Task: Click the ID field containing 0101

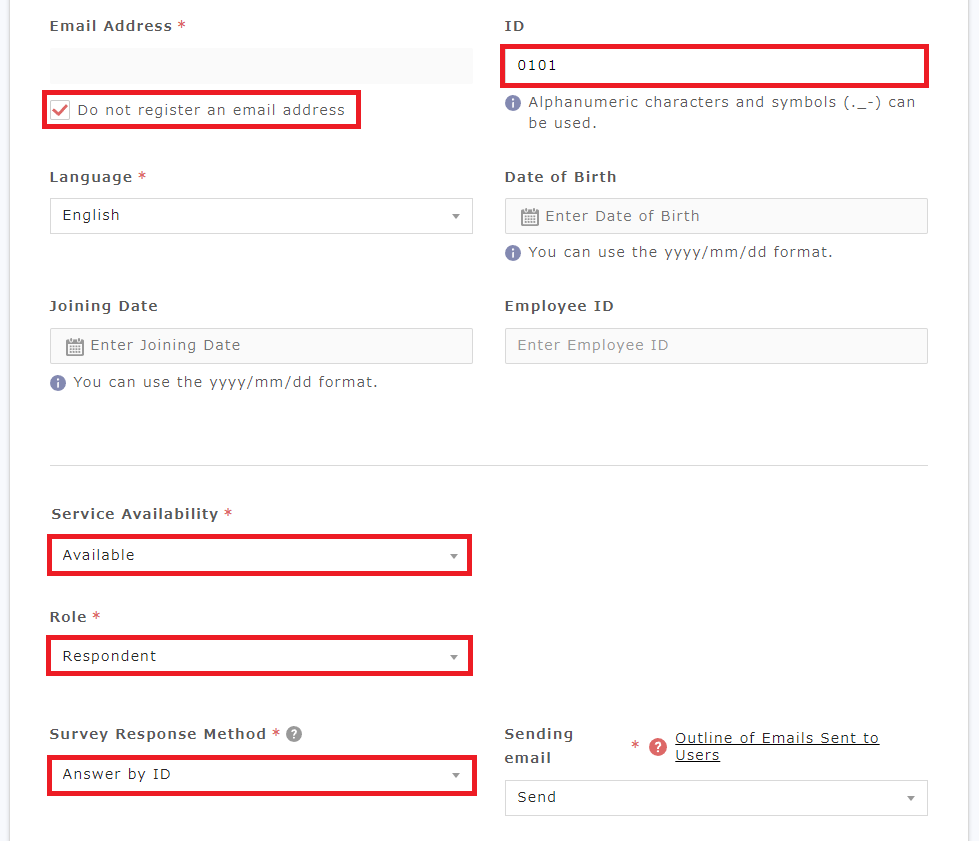Action: point(715,66)
